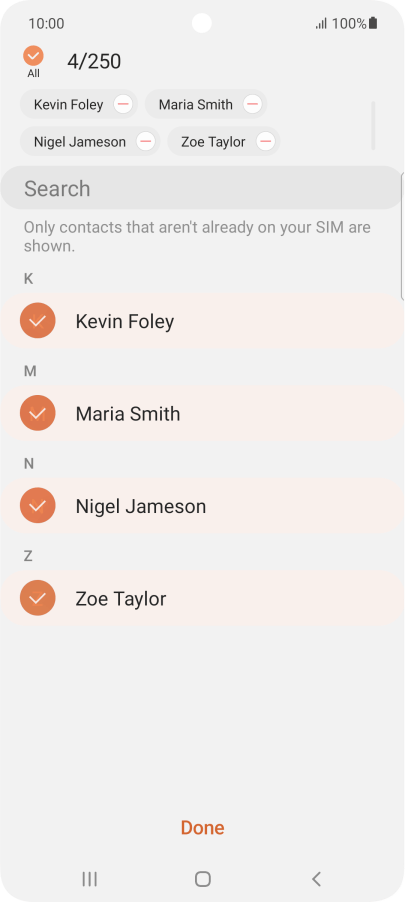The image size is (405, 902).
Task: Select the Zoe Taylor name row
Action: pyautogui.click(x=202, y=598)
